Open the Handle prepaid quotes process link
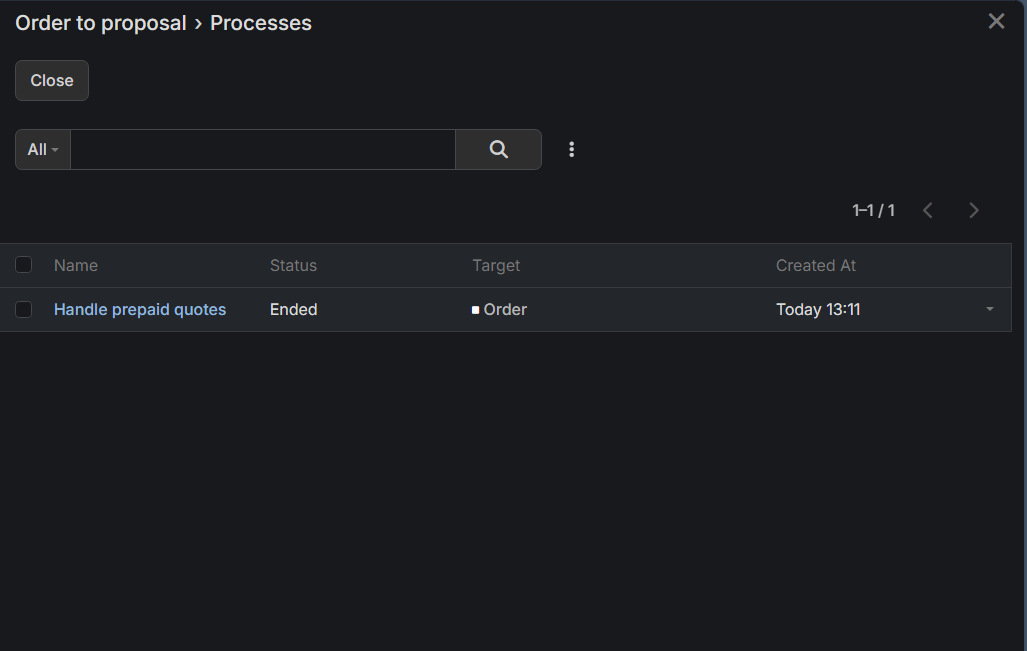The image size is (1027, 651). pyautogui.click(x=140, y=310)
